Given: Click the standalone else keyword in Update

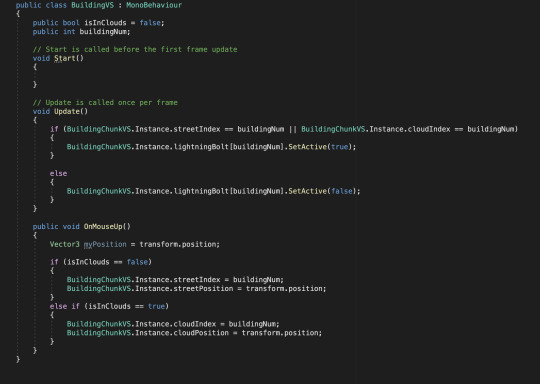Looking at the screenshot, I should click(x=58, y=174).
